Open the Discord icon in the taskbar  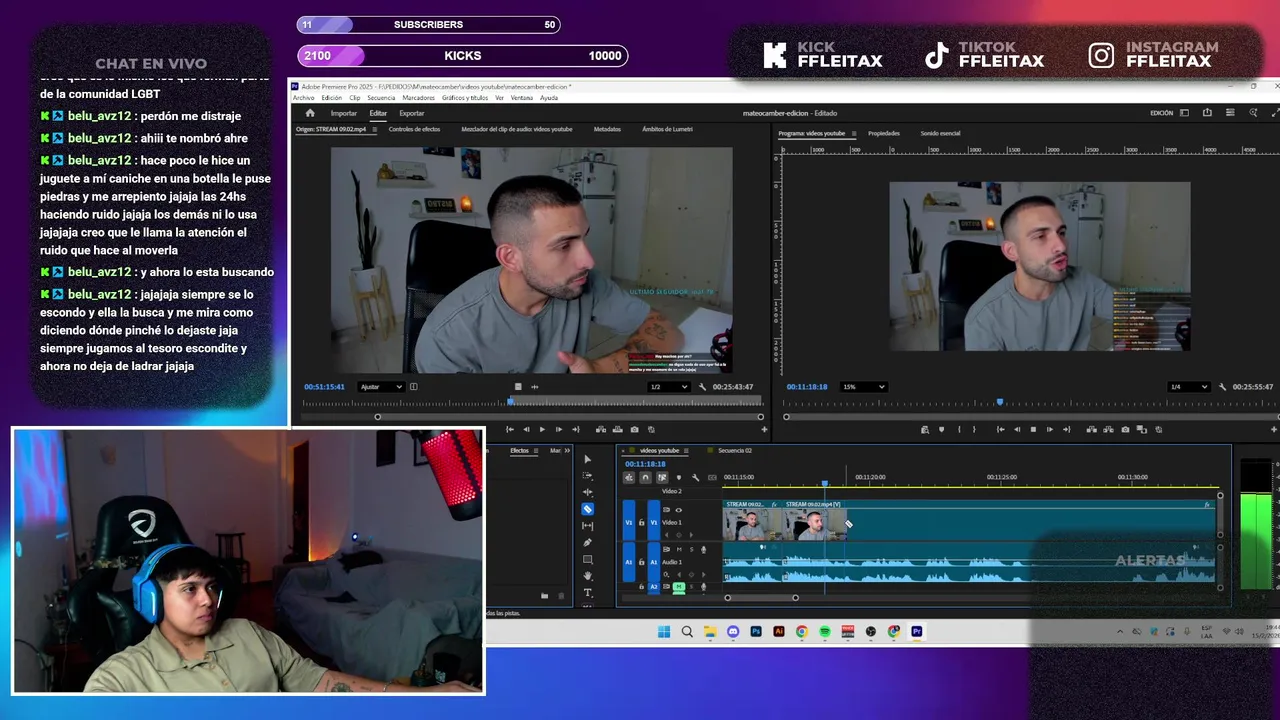pos(733,632)
